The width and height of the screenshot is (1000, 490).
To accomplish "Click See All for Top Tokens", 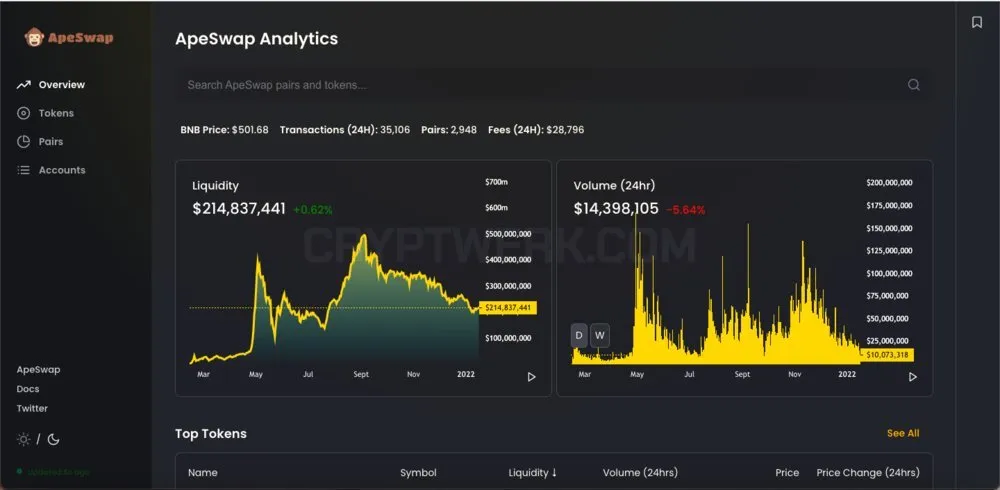I will 903,433.
